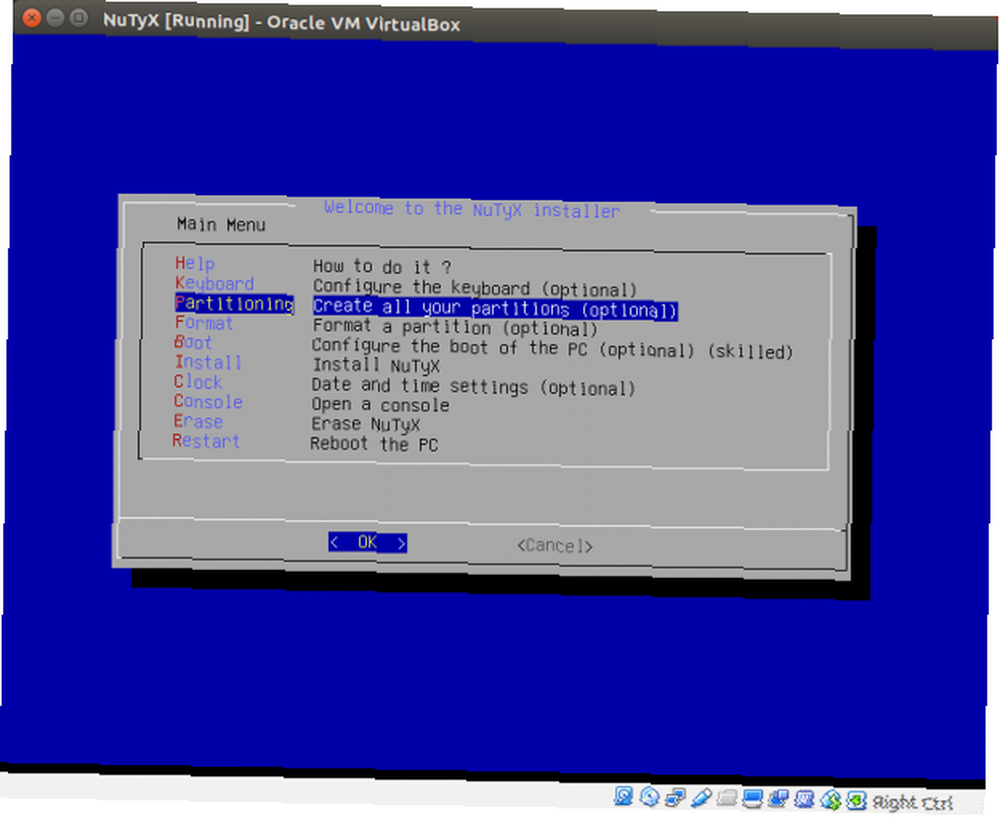
Task: Click the optical disc status icon
Action: pyautogui.click(x=649, y=796)
